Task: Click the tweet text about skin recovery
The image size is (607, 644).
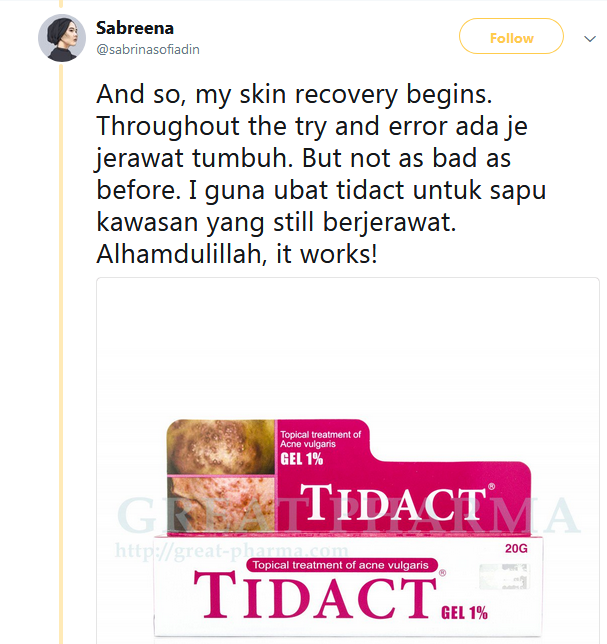Action: 321,174
